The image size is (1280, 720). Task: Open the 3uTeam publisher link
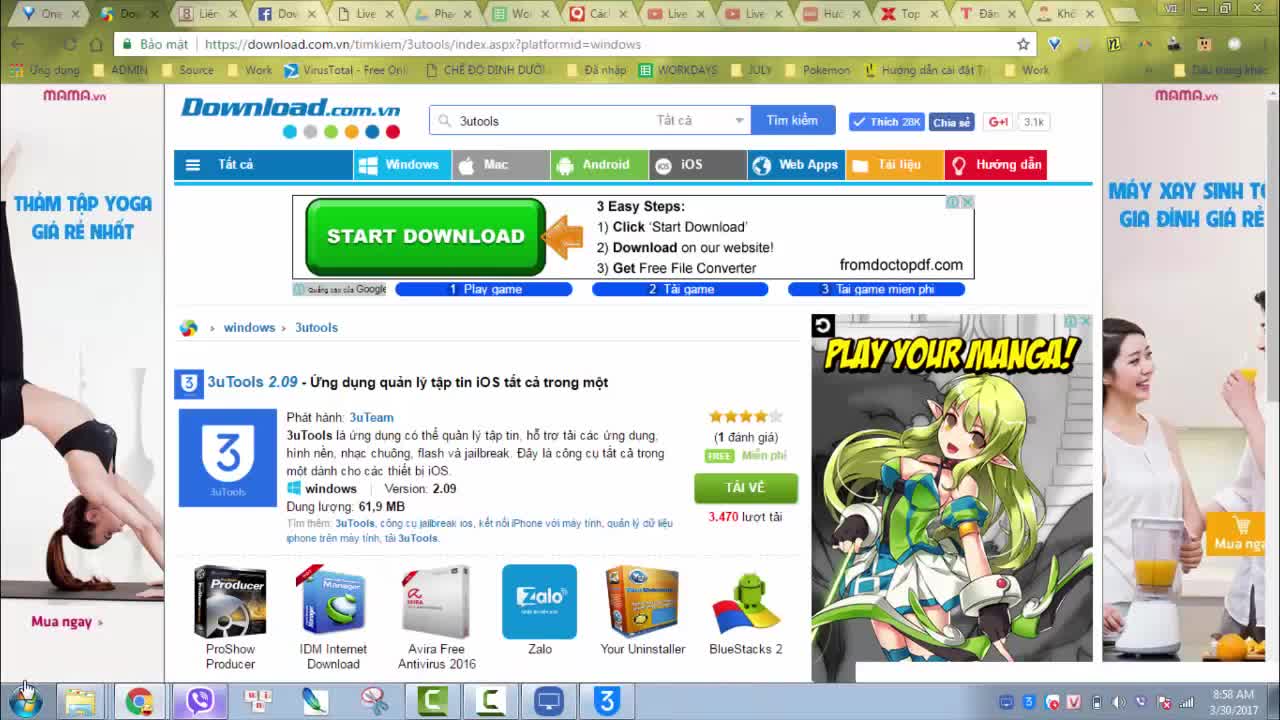point(371,417)
